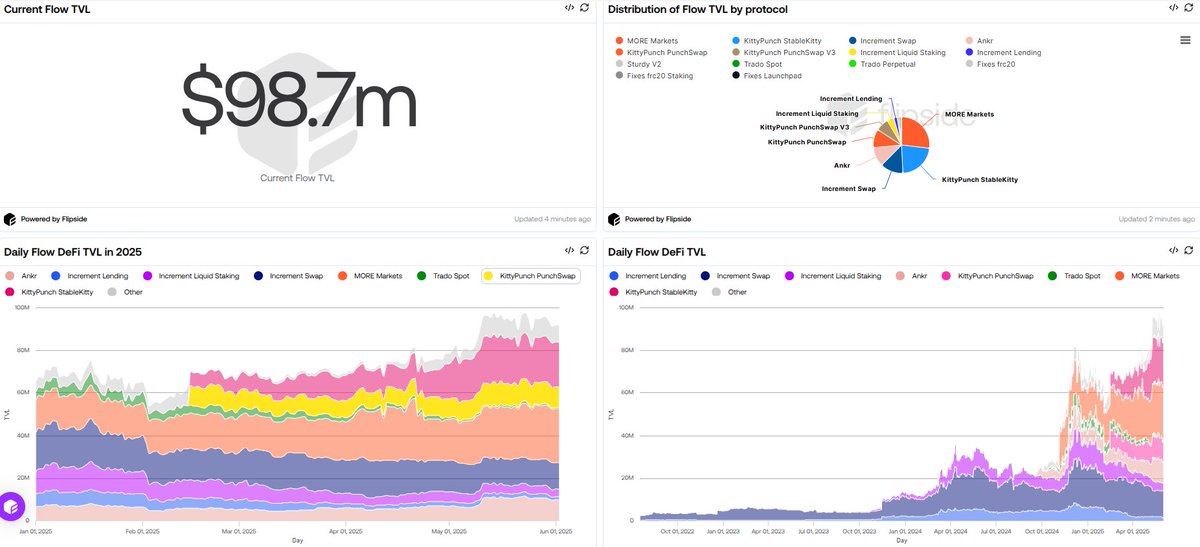1200x547 pixels.
Task: Hide KittyPunch StableKitty in all-time TVL chart
Action: [x=653, y=292]
